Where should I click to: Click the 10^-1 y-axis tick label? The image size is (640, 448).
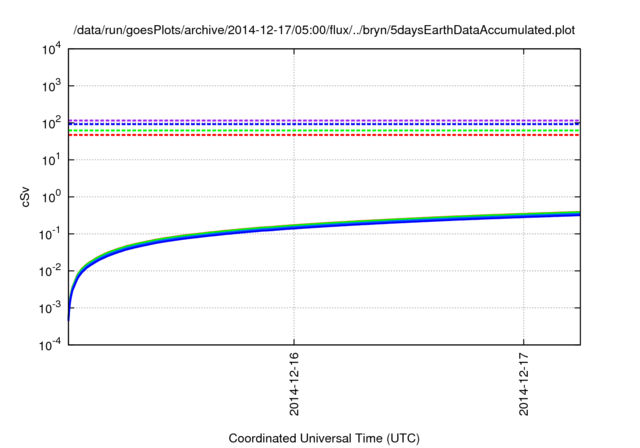(x=50, y=234)
